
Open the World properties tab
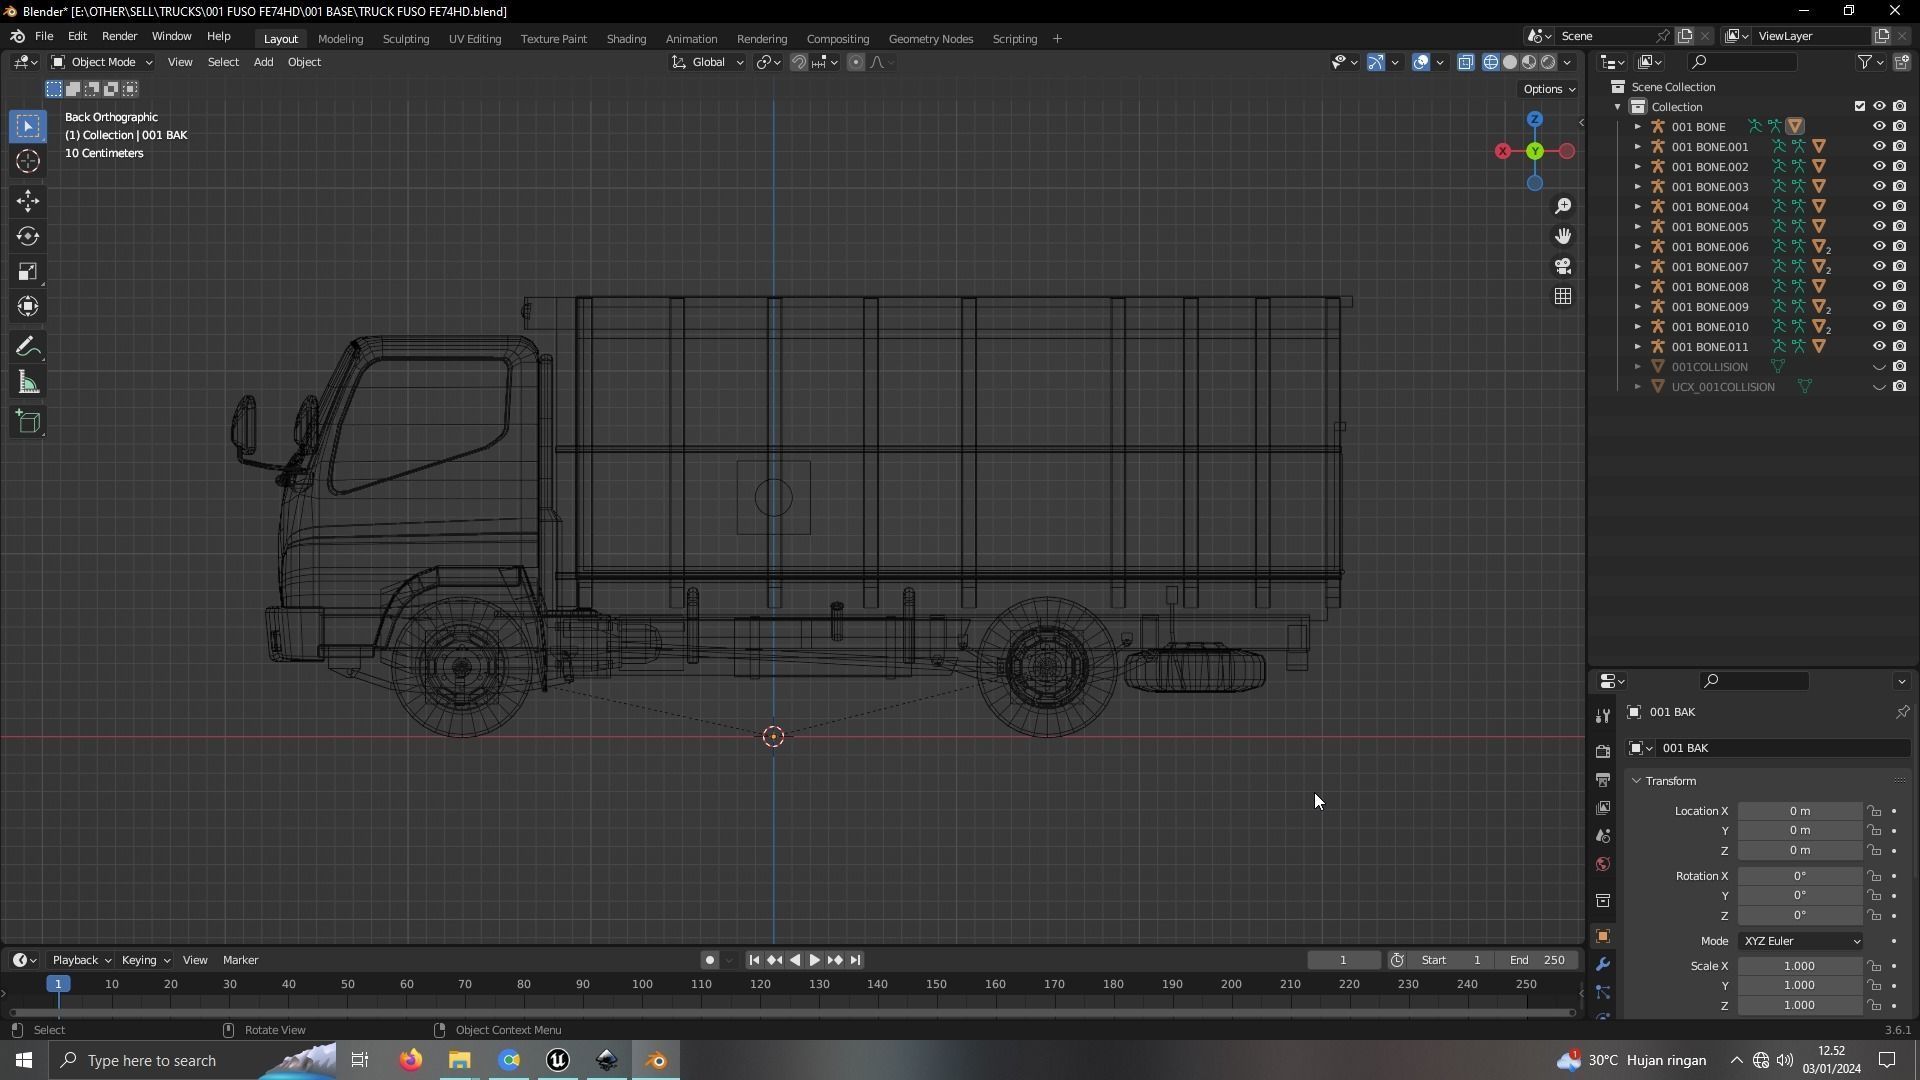point(1603,864)
